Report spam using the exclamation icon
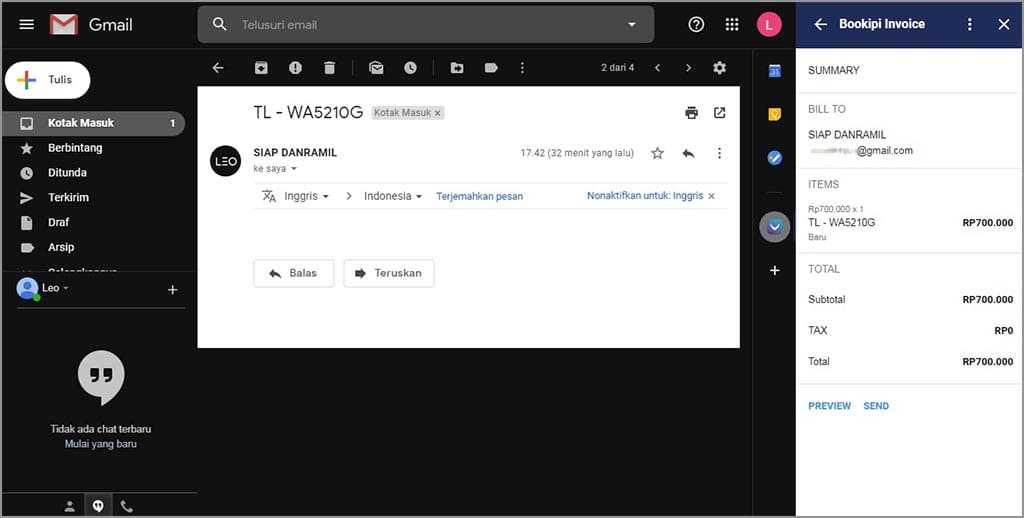This screenshot has width=1024, height=518. click(x=295, y=68)
